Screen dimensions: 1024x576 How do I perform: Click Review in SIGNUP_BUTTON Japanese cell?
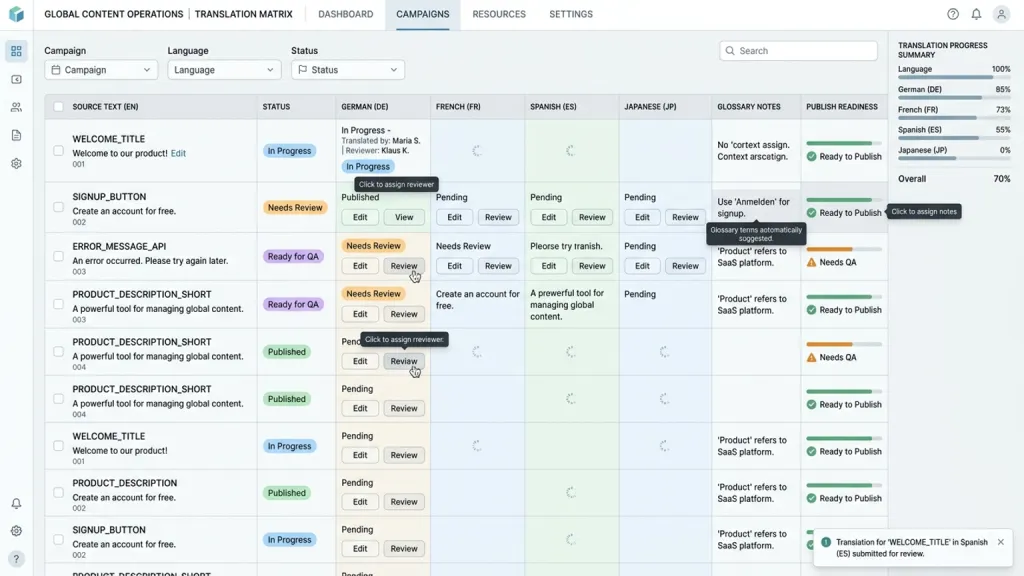685,217
